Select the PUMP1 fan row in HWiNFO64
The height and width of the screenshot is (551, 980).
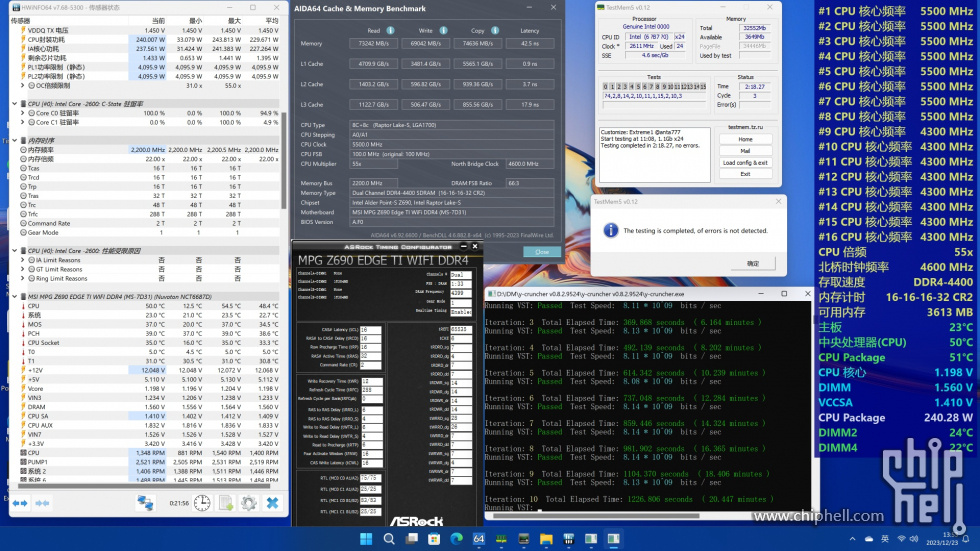(145, 462)
